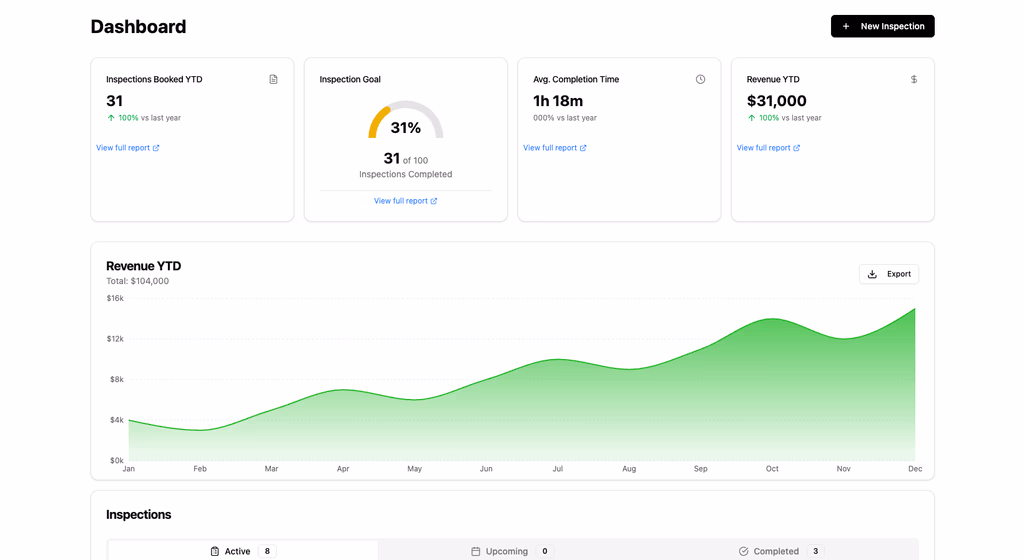Select the Active tab count badge
Screen dimensions: 1024x560
[267, 551]
